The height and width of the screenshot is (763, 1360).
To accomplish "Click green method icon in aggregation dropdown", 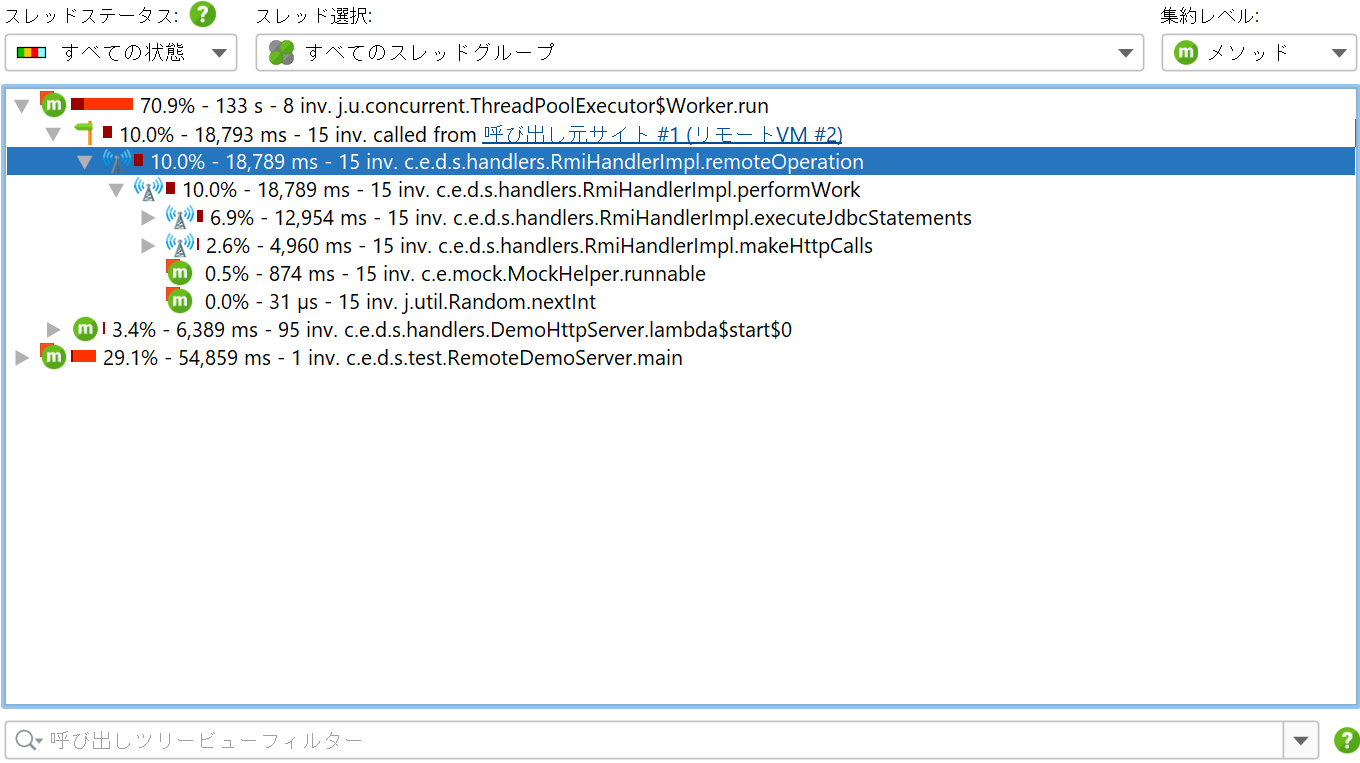I will tap(1186, 53).
